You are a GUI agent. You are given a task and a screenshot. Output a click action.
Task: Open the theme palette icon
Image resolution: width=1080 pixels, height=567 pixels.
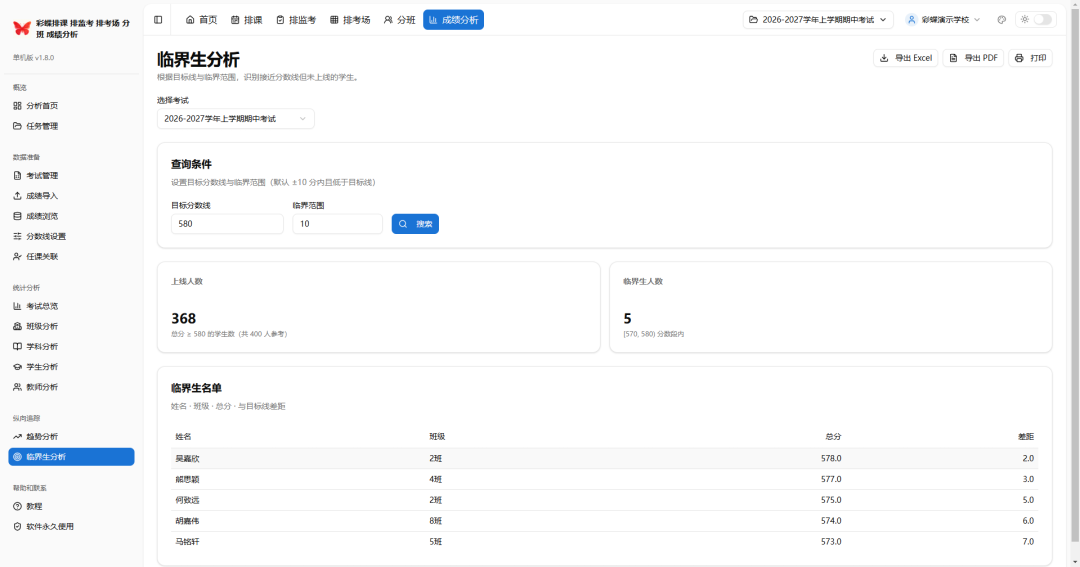(x=1001, y=20)
